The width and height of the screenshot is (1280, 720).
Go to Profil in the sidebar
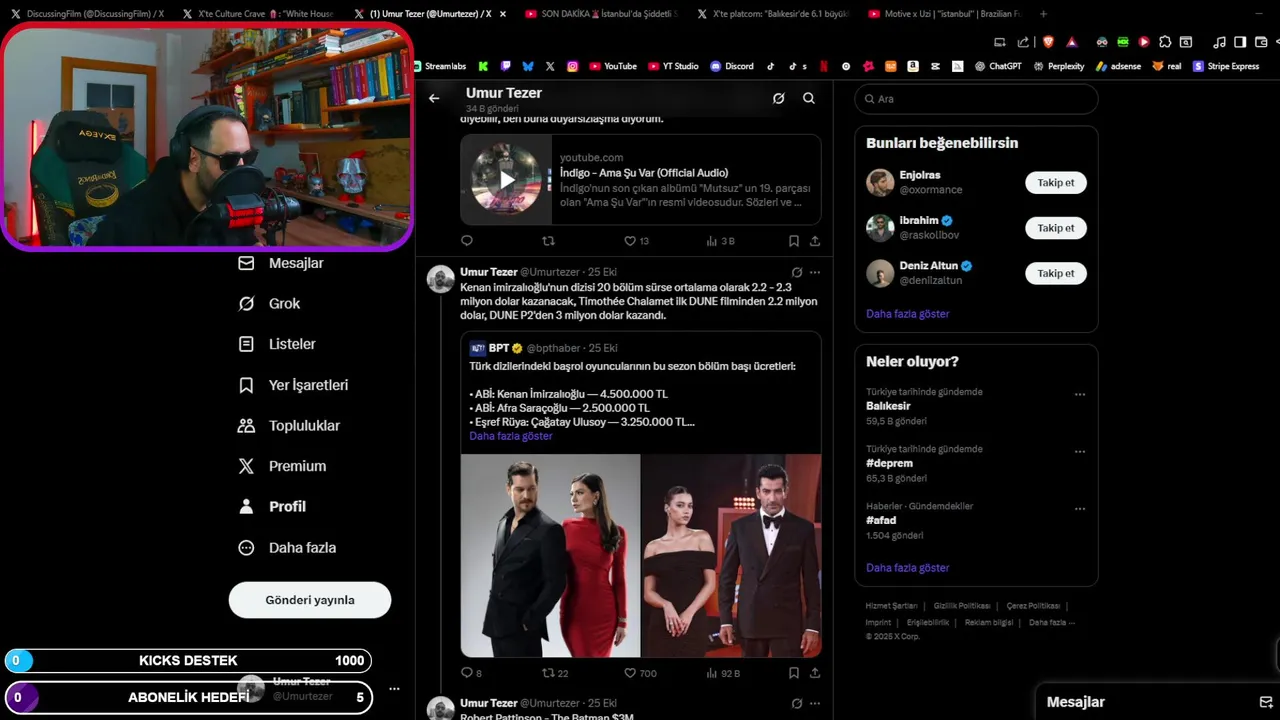point(271,506)
